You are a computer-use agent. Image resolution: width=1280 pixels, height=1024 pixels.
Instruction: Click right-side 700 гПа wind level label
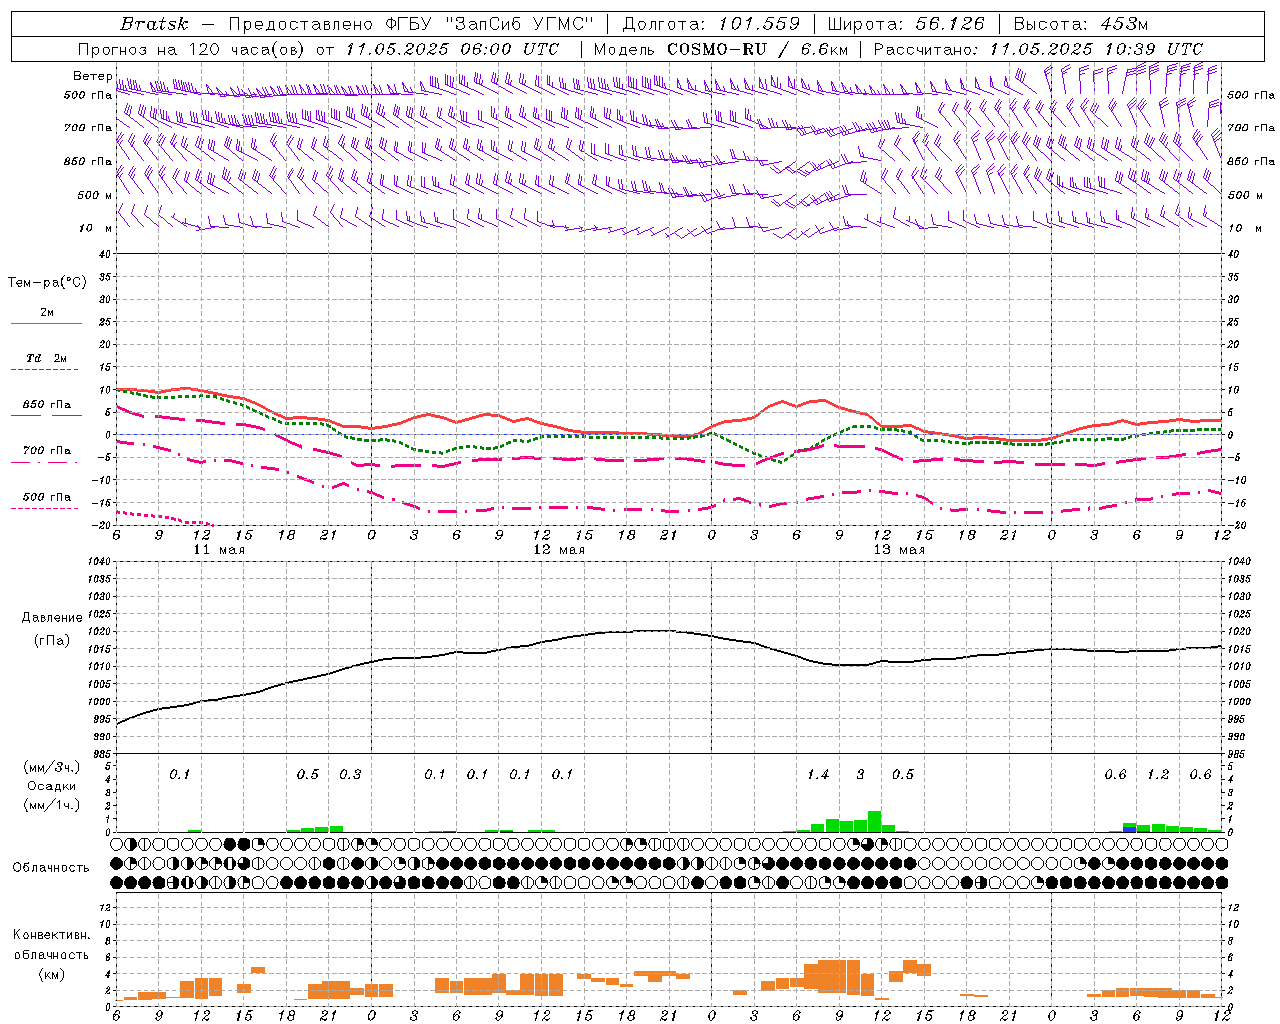click(x=1251, y=128)
